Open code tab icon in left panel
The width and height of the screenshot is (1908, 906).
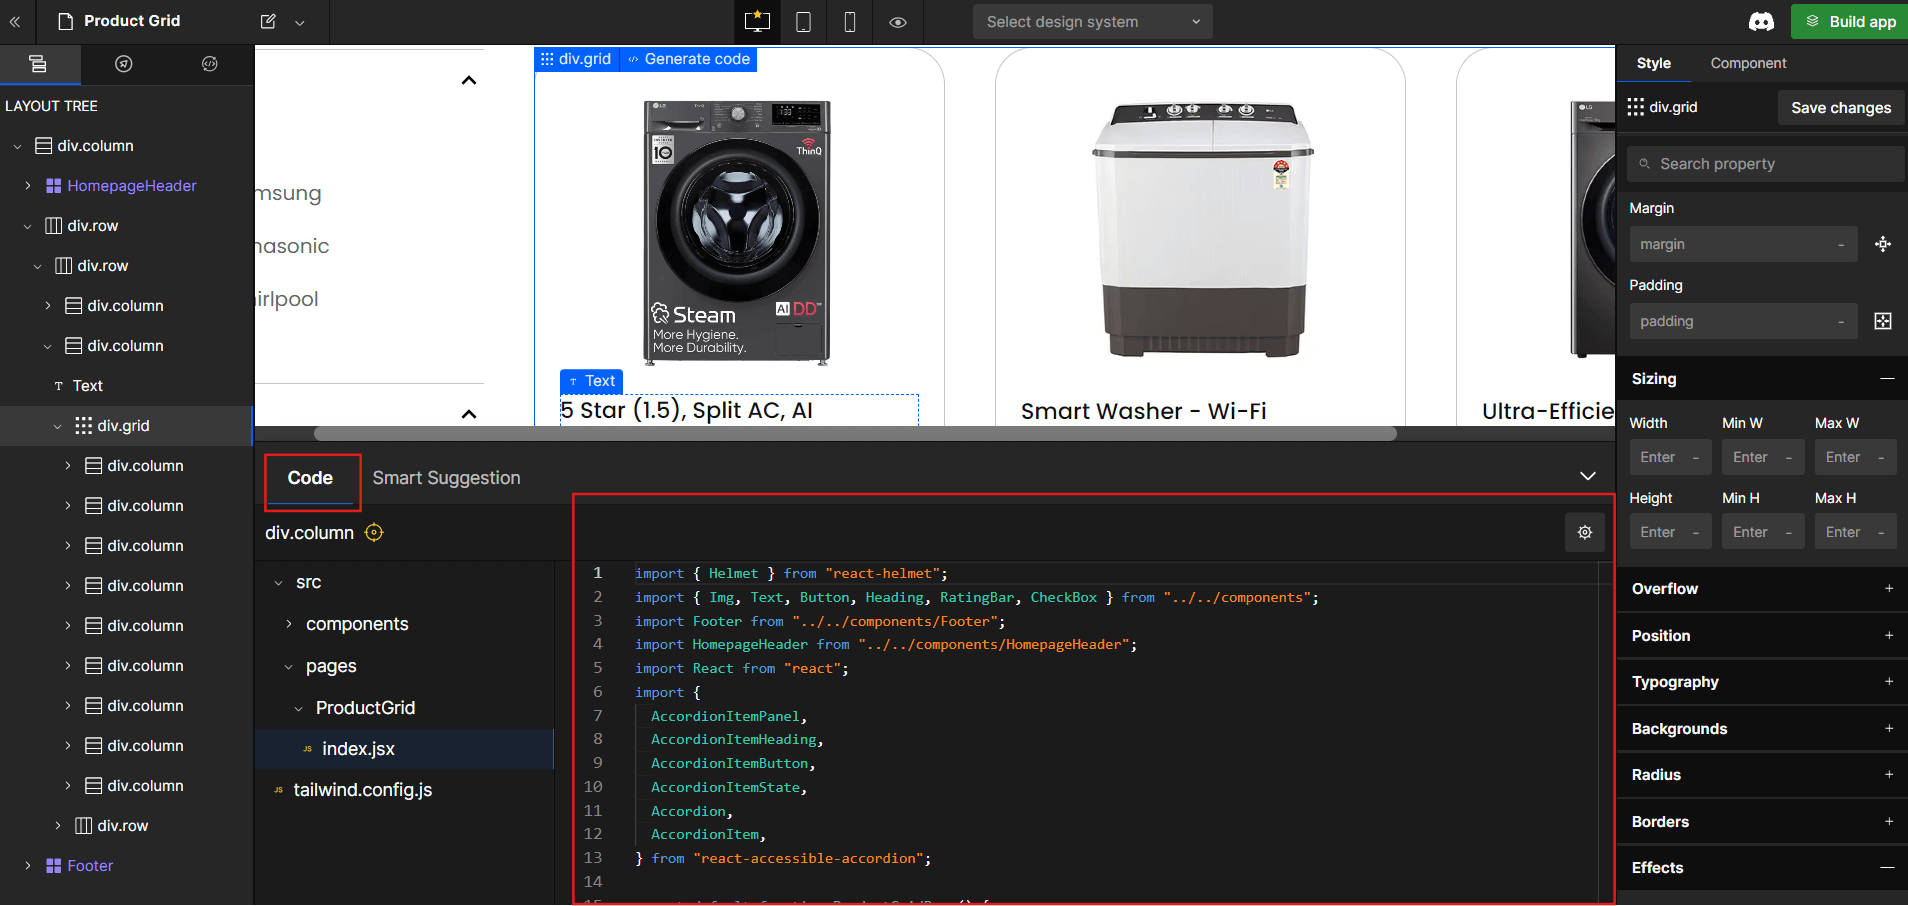210,64
